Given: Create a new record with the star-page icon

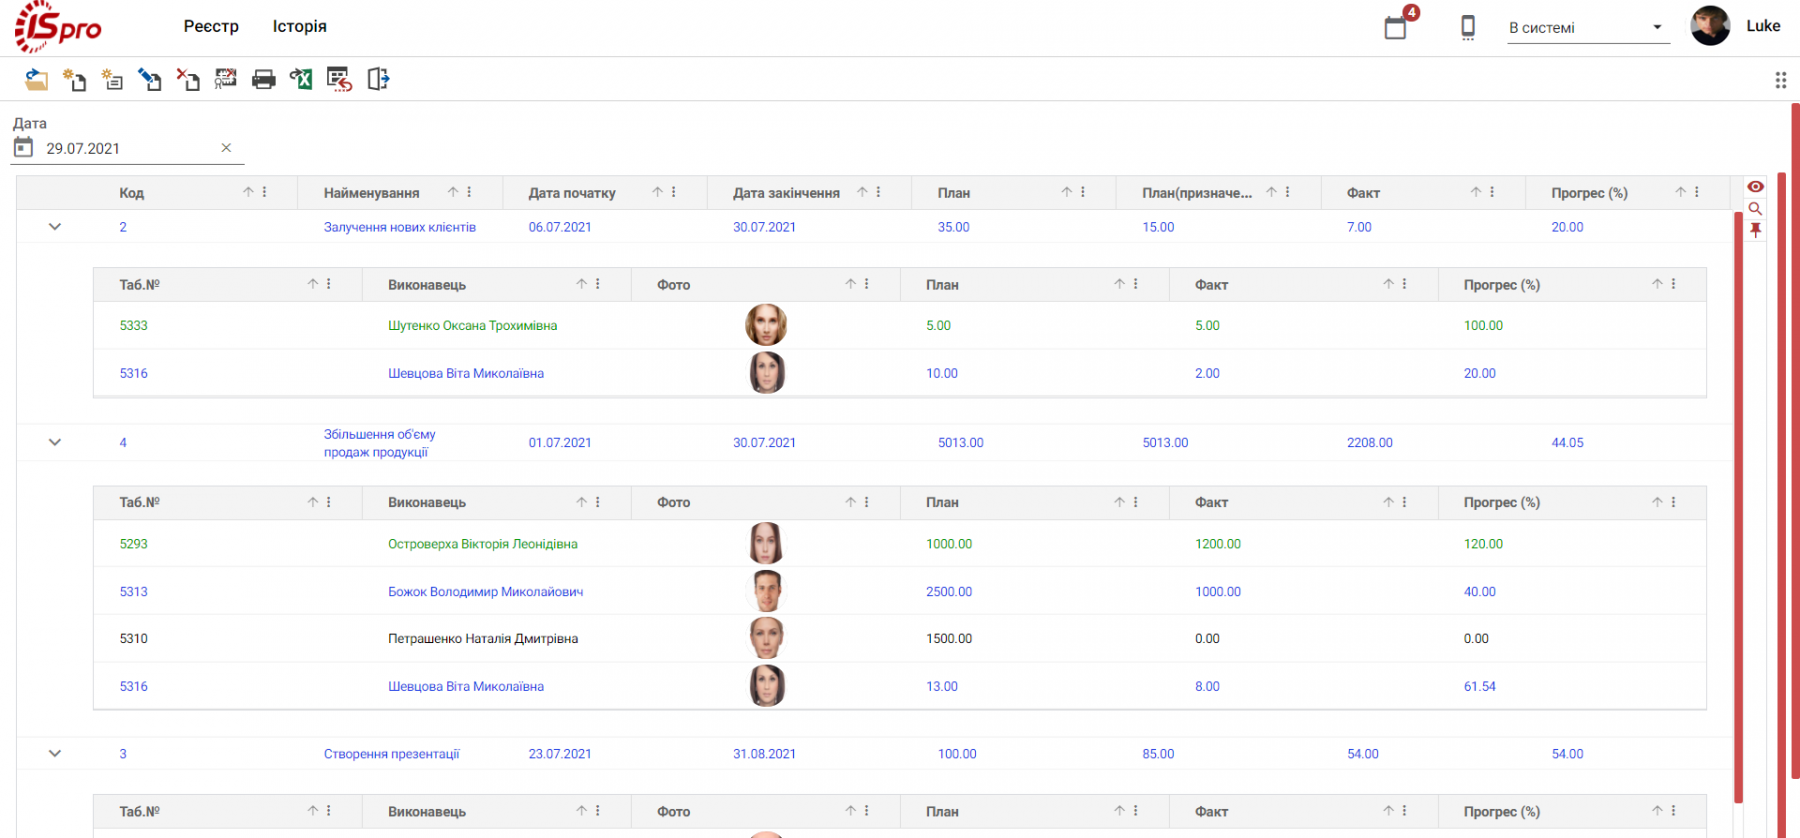Looking at the screenshot, I should 74,79.
